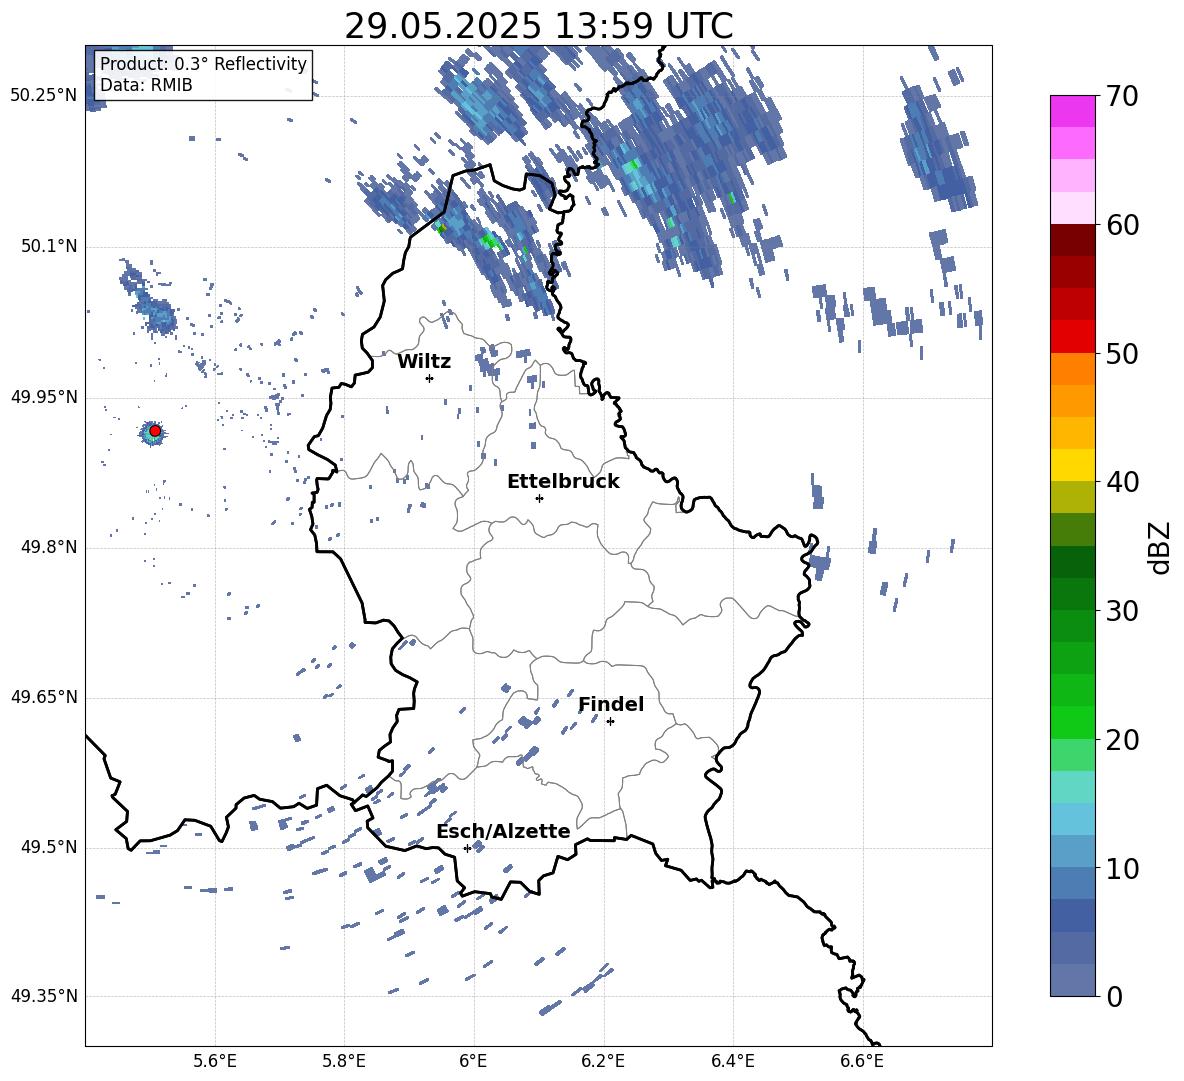Click the 6.2°E longitude tick label
Screen dimensions: 1184x1081
[603, 1061]
